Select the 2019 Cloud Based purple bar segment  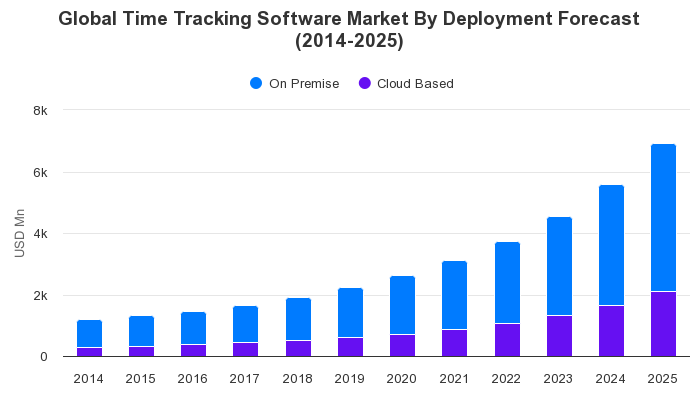[350, 347]
